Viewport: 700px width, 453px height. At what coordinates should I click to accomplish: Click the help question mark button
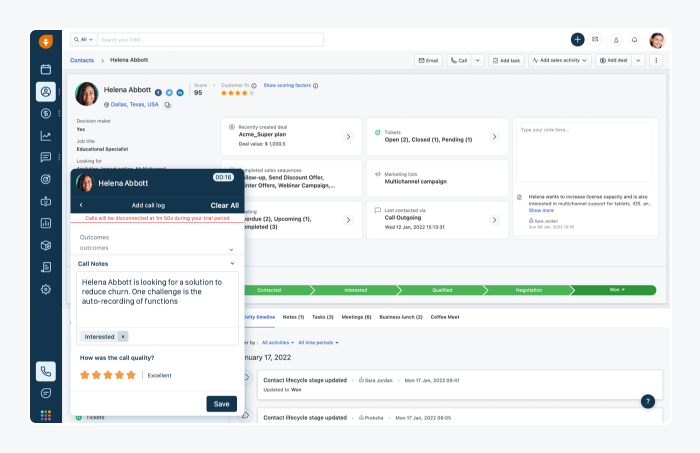click(x=648, y=401)
